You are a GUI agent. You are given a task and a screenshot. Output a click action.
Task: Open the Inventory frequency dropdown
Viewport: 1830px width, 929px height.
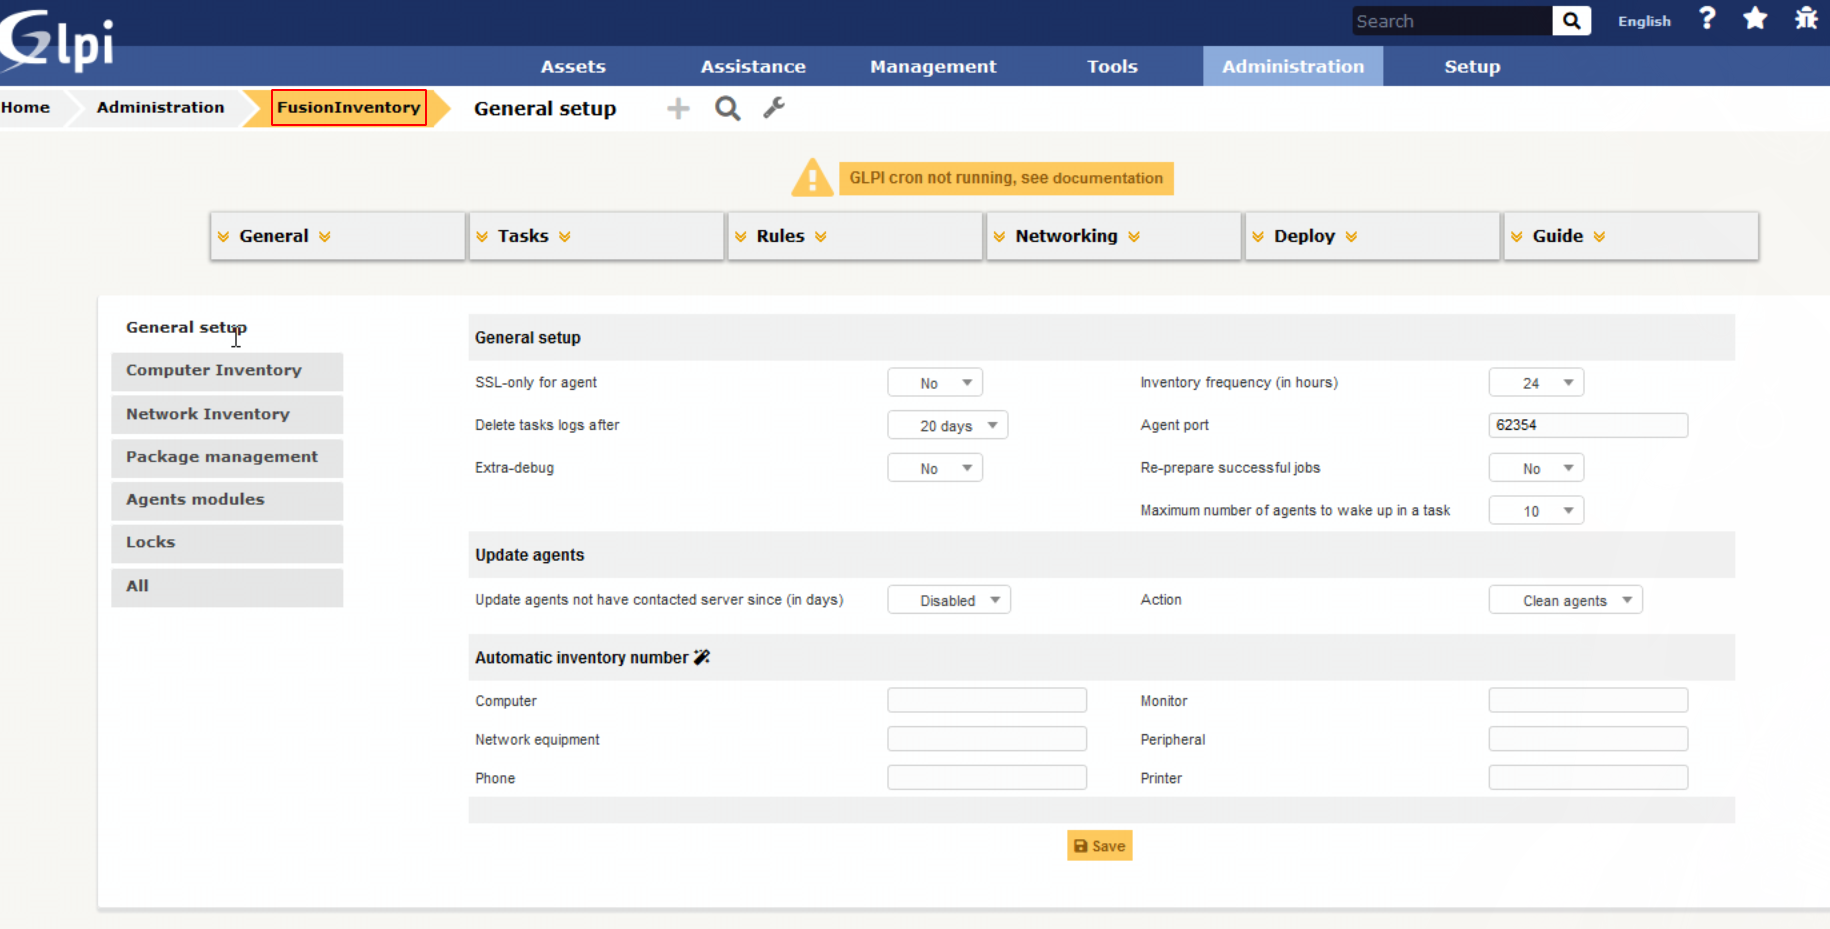click(x=1536, y=383)
